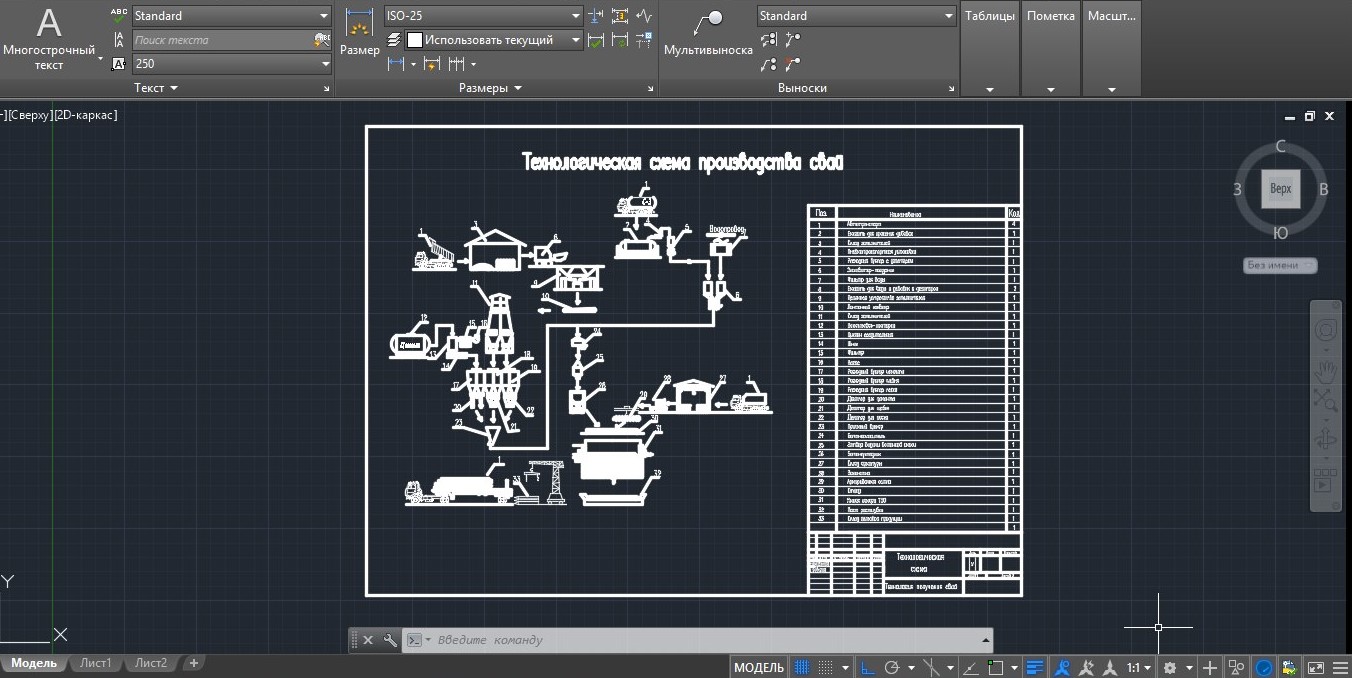Open the ISO-25 dimension style dropdown
This screenshot has width=1352, height=678.
(x=483, y=16)
